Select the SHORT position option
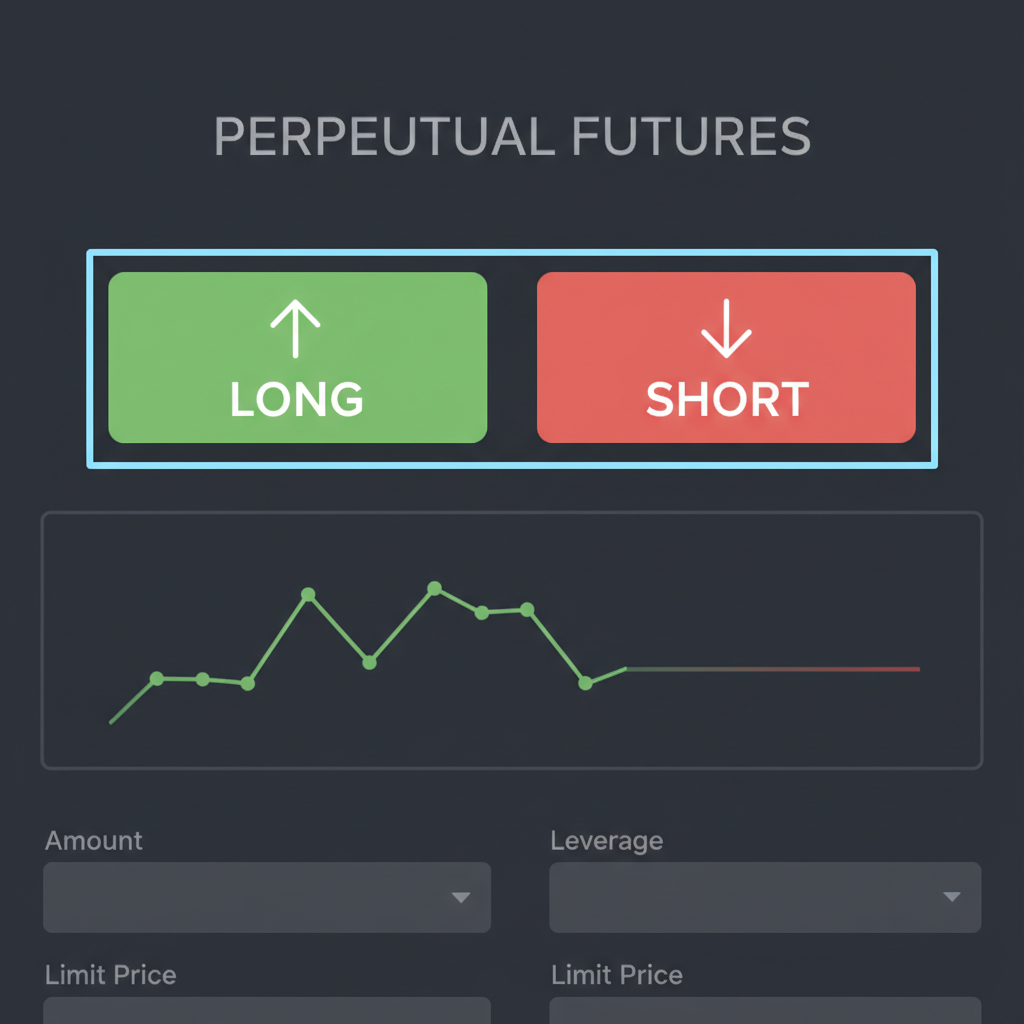This screenshot has width=1024, height=1024. click(726, 357)
